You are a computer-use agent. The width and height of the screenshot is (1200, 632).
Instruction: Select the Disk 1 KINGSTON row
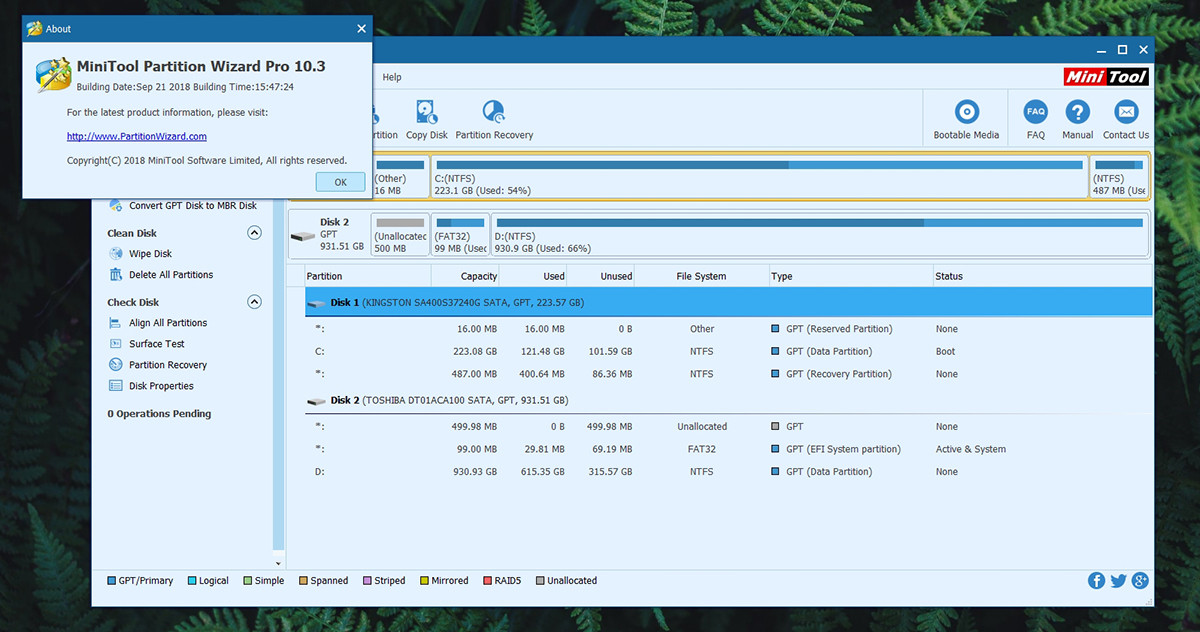coord(729,302)
